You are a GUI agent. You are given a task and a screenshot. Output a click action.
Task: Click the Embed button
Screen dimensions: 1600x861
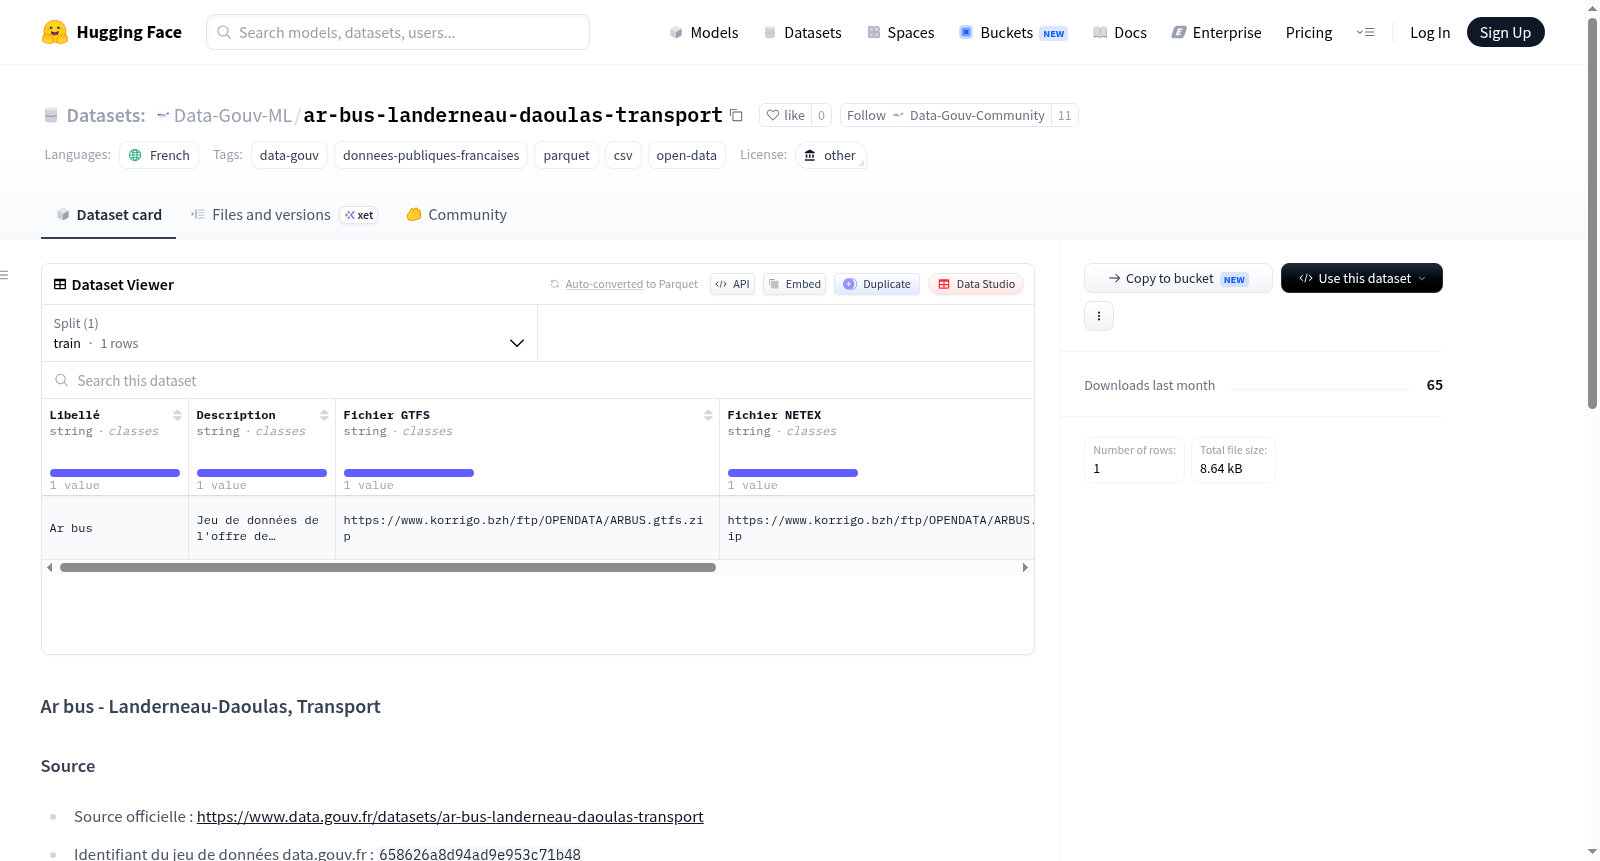coord(795,284)
